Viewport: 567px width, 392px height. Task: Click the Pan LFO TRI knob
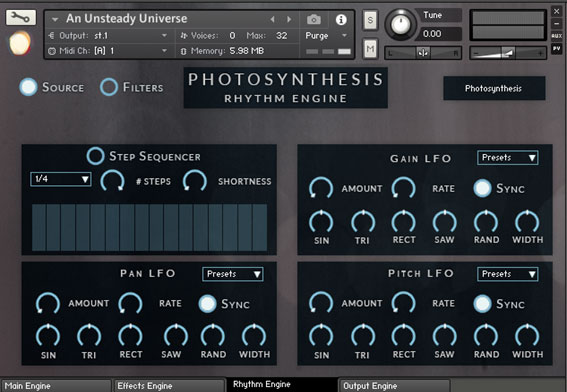click(x=89, y=336)
